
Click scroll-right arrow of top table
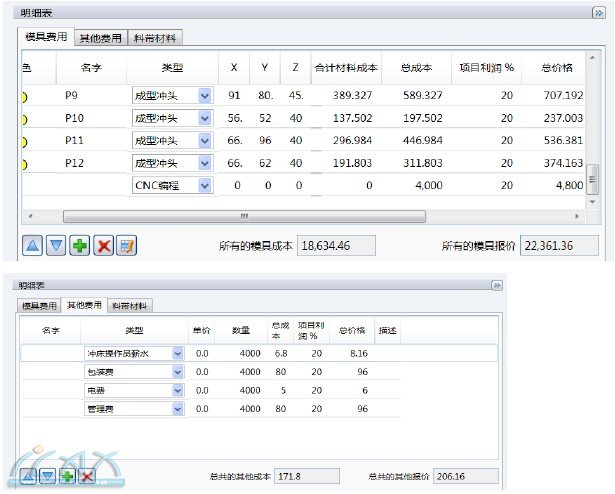tap(577, 216)
